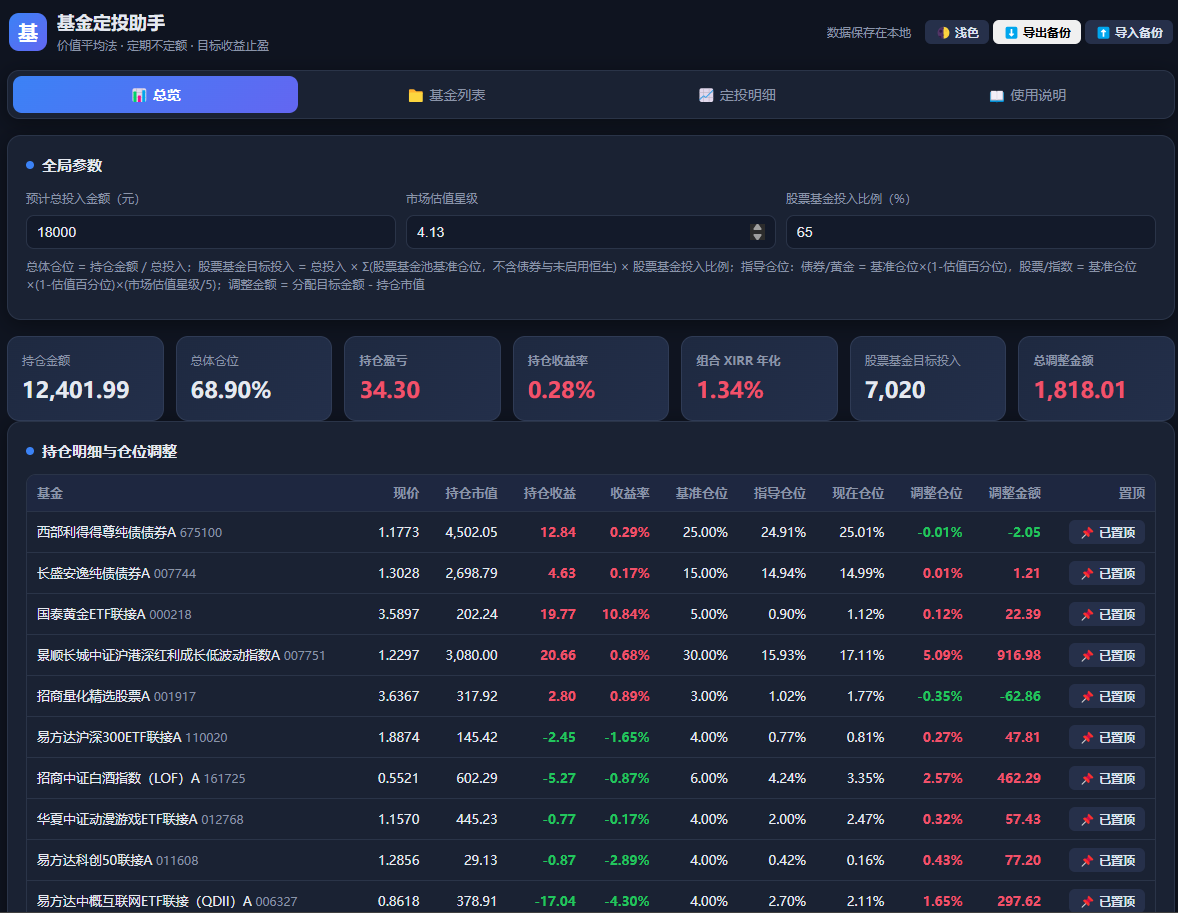Click fund name 易方达沪深300ETF联接A 110020

(x=132, y=737)
